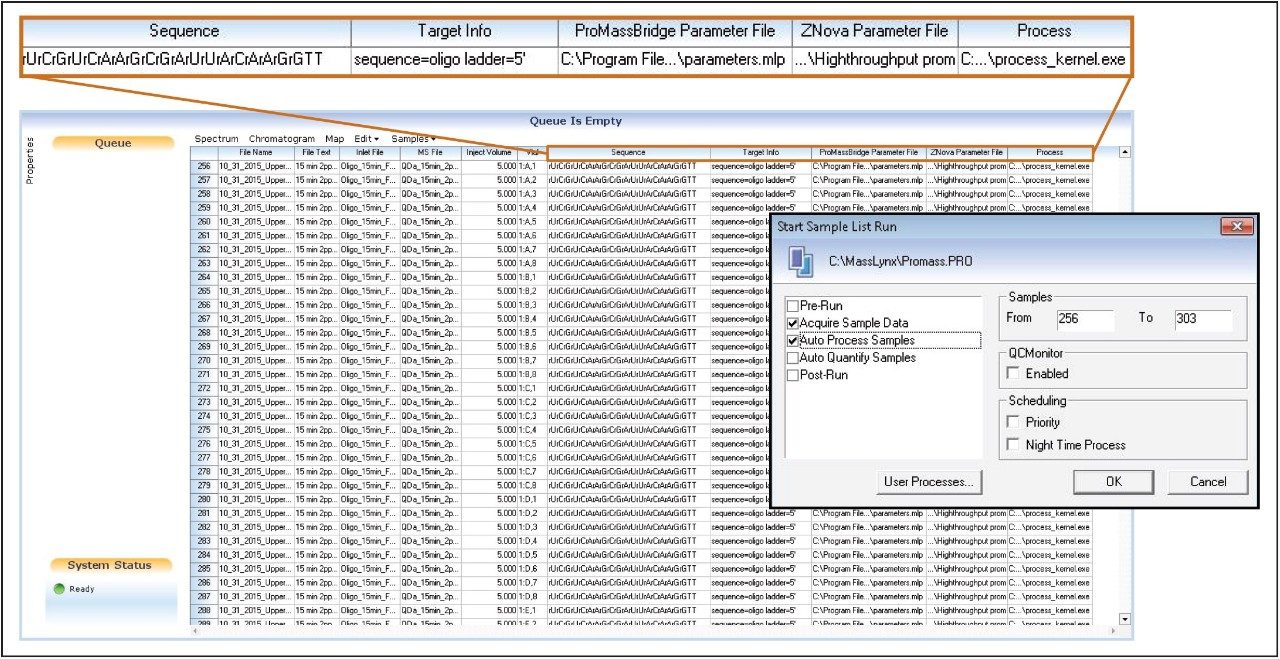
Task: Click vial cell 1:A,5
Action: pos(530,221)
